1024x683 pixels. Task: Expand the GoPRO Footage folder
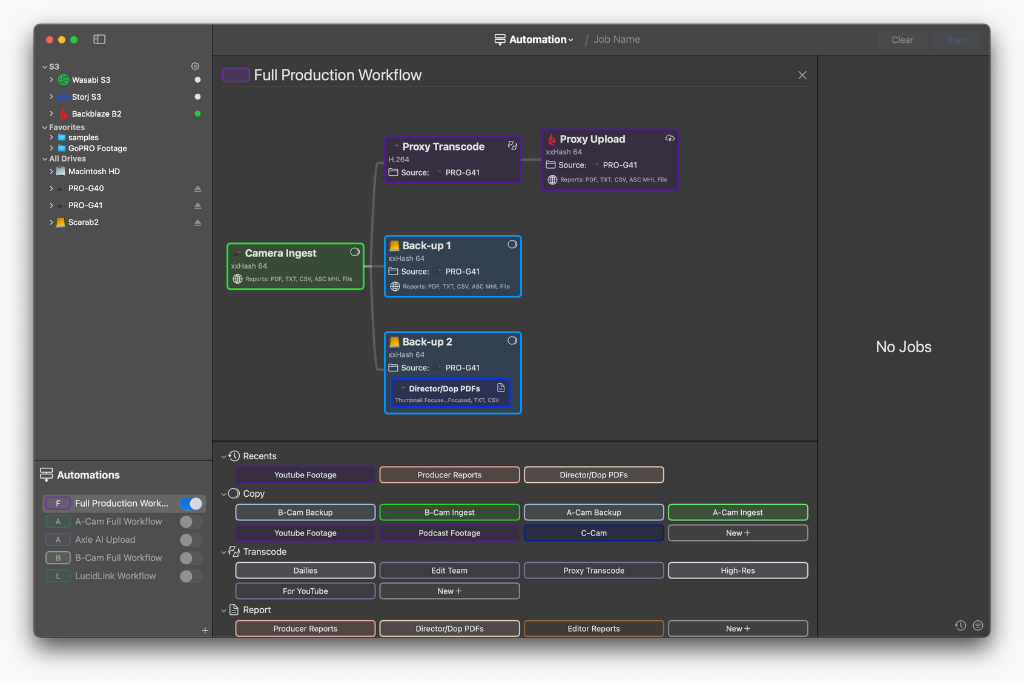point(52,148)
